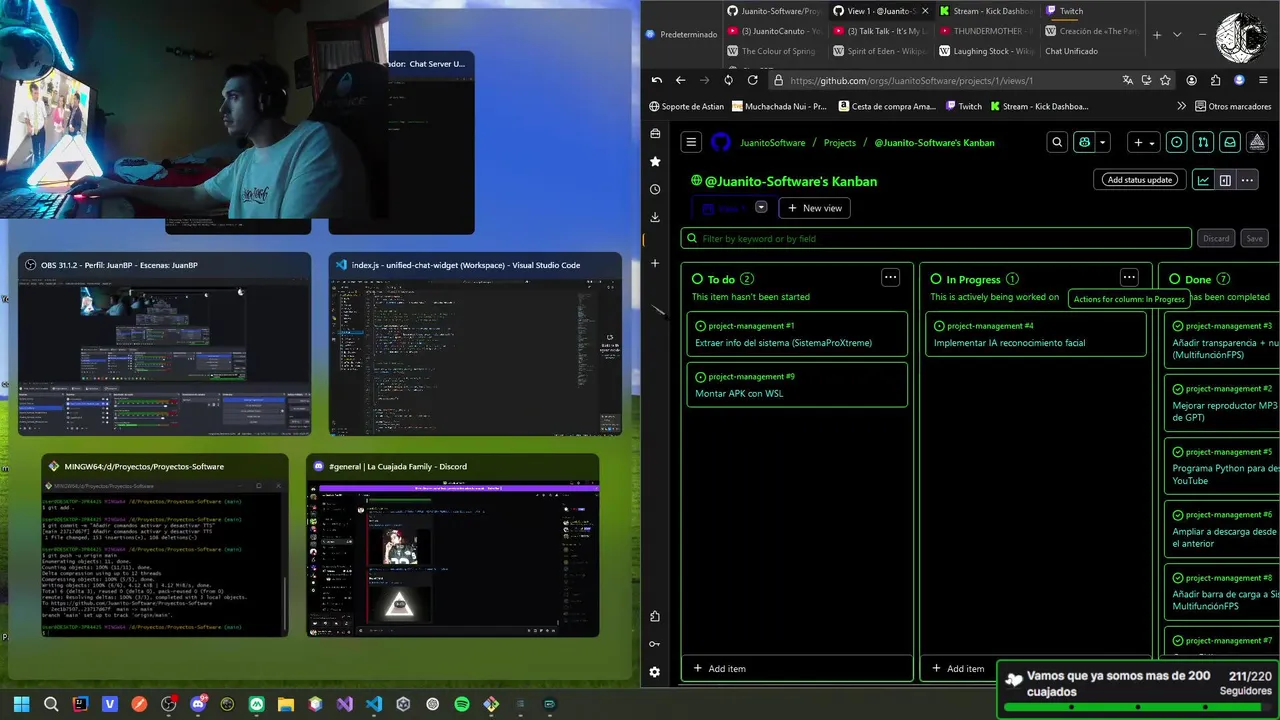Image resolution: width=1280 pixels, height=720 pixels.
Task: Switch to Juanito-Software/Proyectos browser tab
Action: pyautogui.click(x=774, y=11)
